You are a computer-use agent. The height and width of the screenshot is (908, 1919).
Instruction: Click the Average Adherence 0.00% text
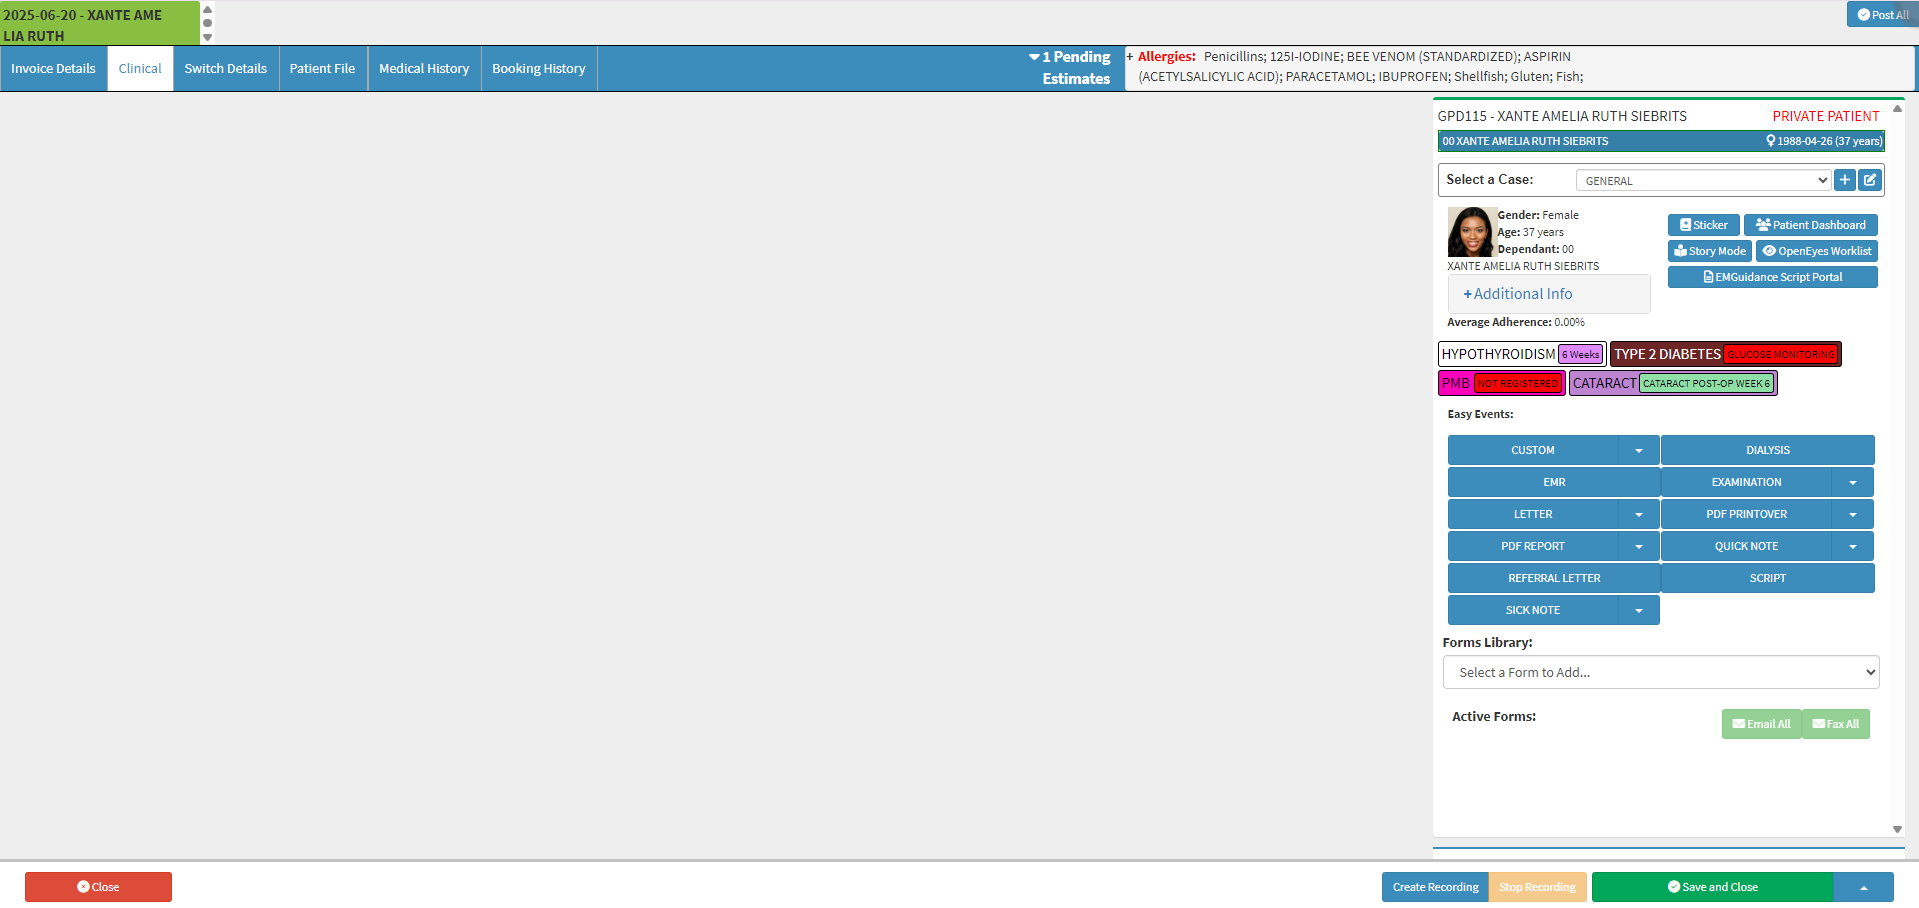[x=1516, y=322]
